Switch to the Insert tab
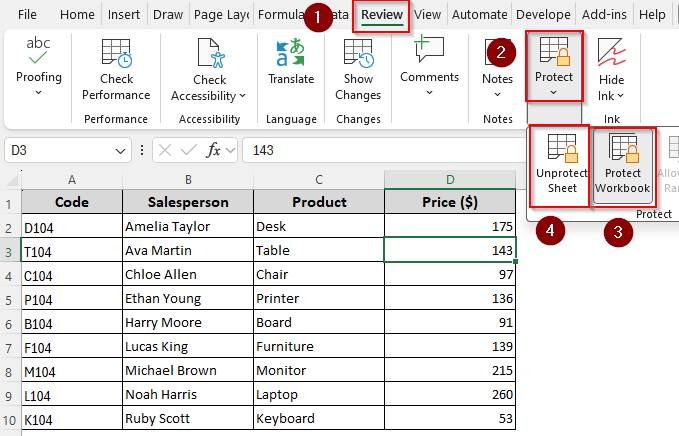The image size is (679, 436). point(124,15)
